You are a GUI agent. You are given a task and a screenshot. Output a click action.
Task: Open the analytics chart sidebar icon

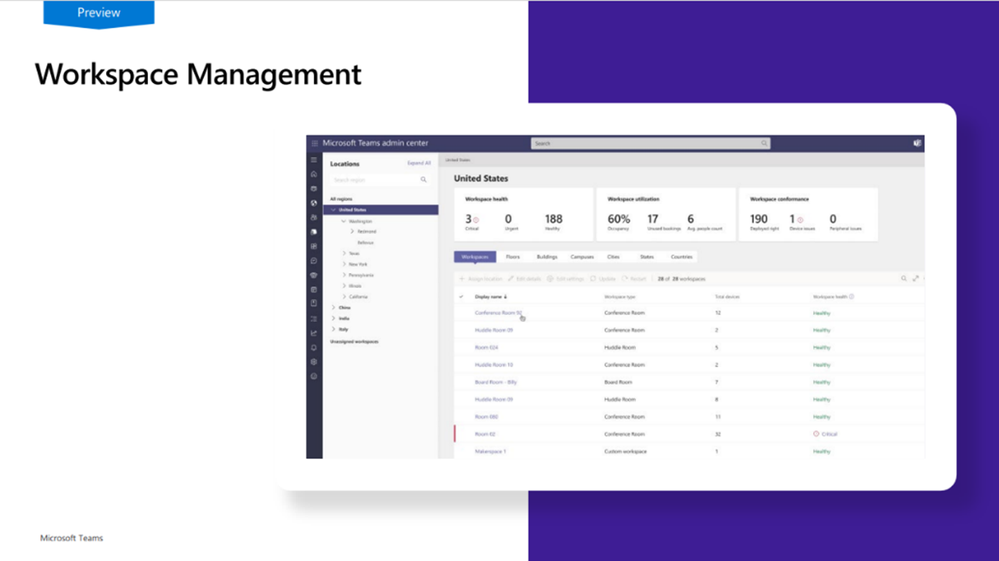tap(313, 333)
